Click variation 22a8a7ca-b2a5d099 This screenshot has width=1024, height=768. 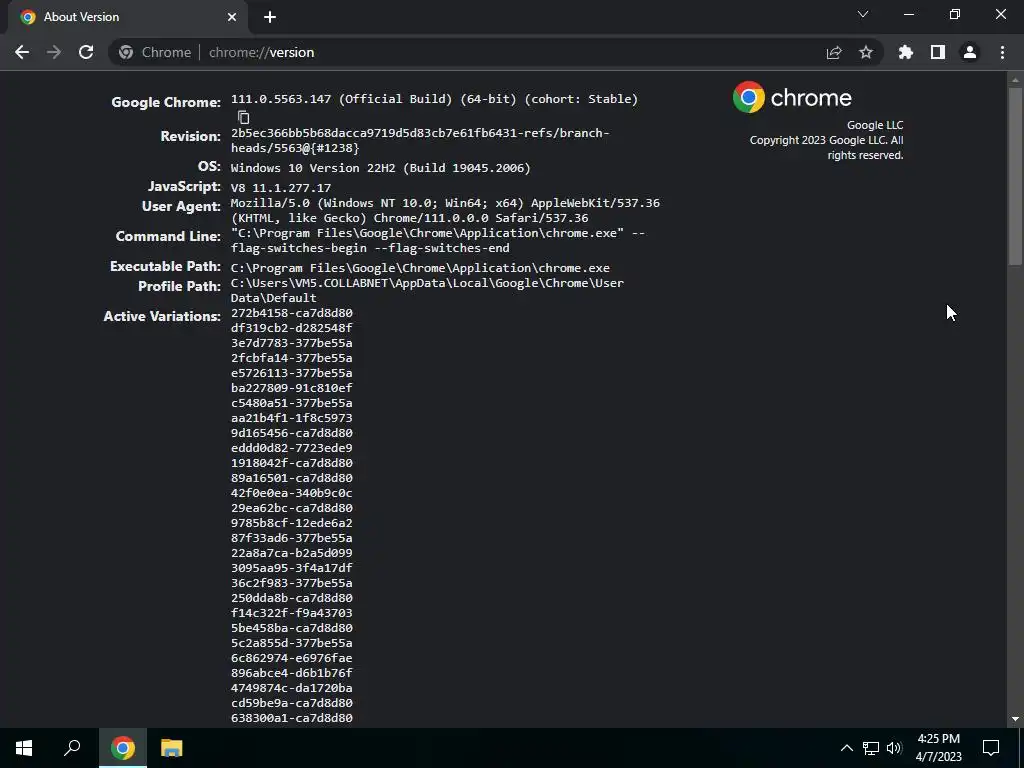[x=291, y=553]
